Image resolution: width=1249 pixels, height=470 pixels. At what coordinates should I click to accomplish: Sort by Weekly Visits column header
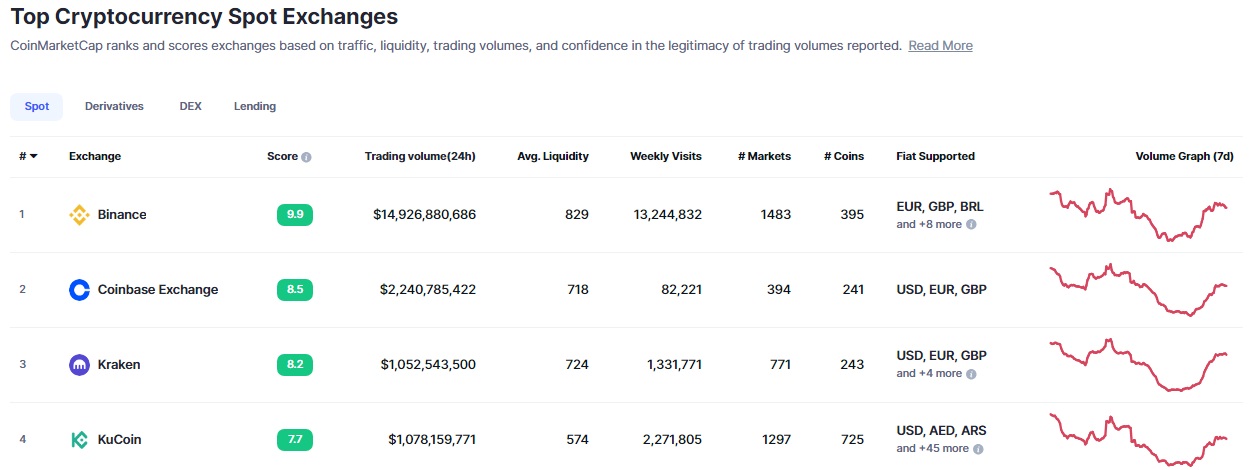point(666,156)
